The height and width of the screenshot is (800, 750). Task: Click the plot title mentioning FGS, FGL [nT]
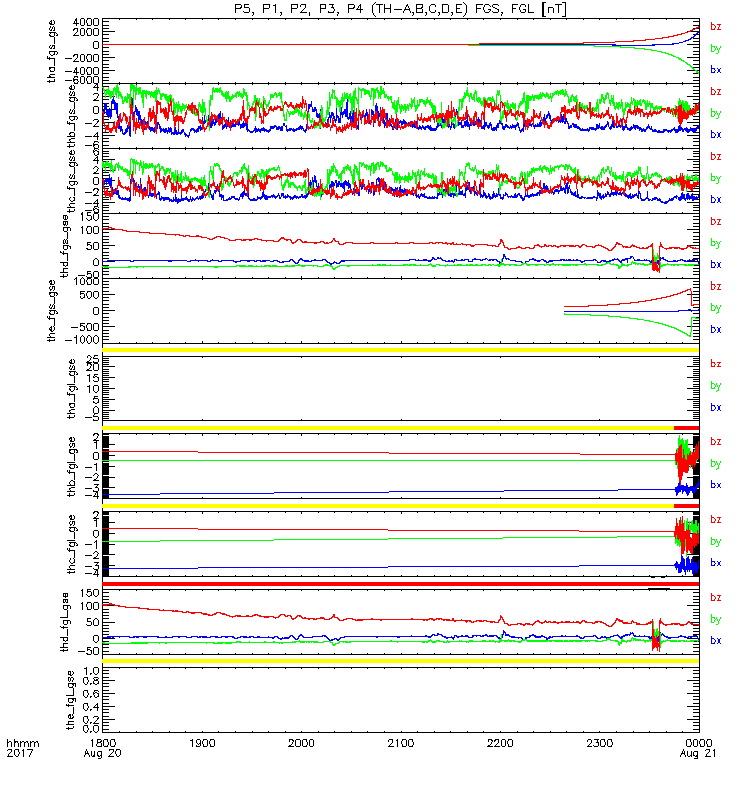400,9
